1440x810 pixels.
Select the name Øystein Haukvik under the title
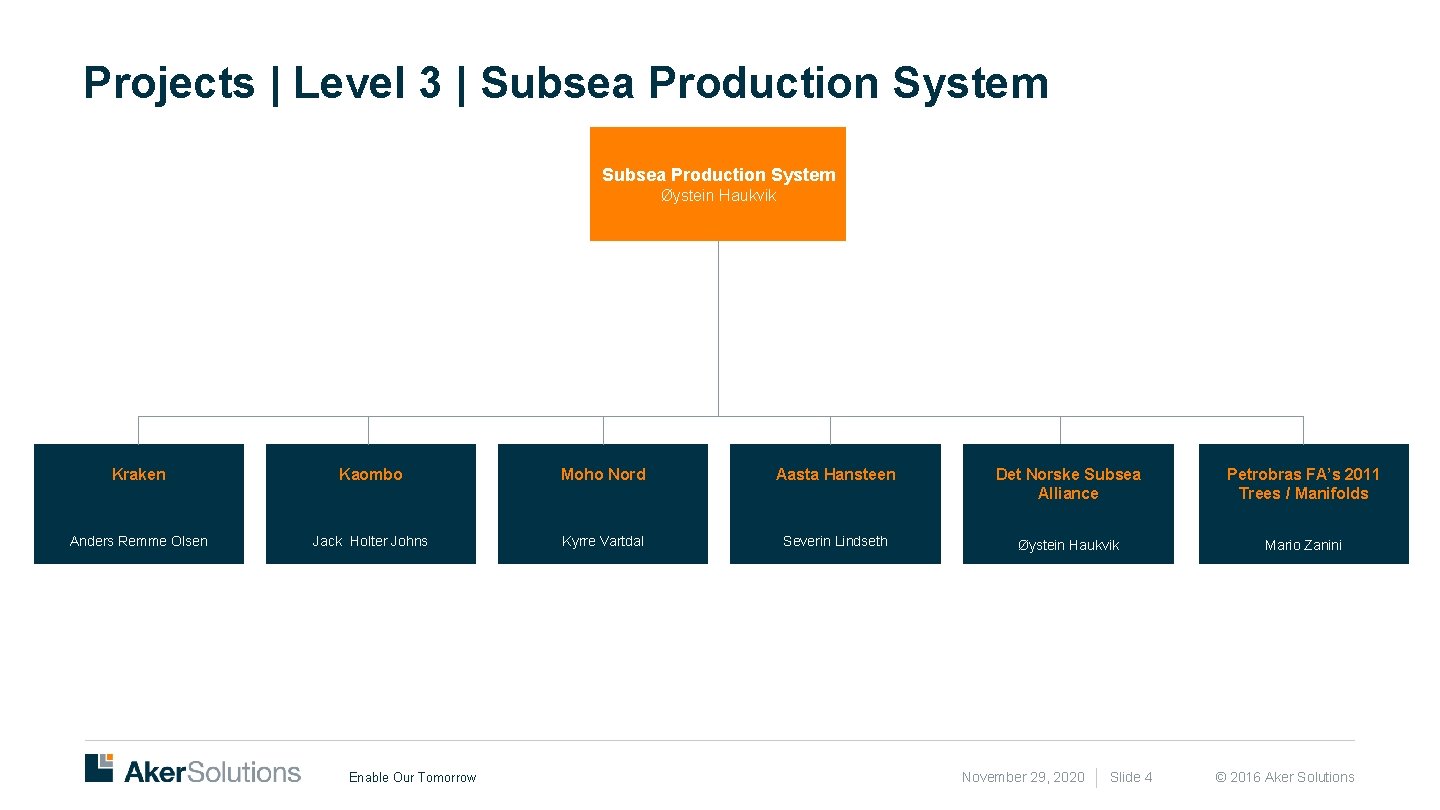[718, 196]
